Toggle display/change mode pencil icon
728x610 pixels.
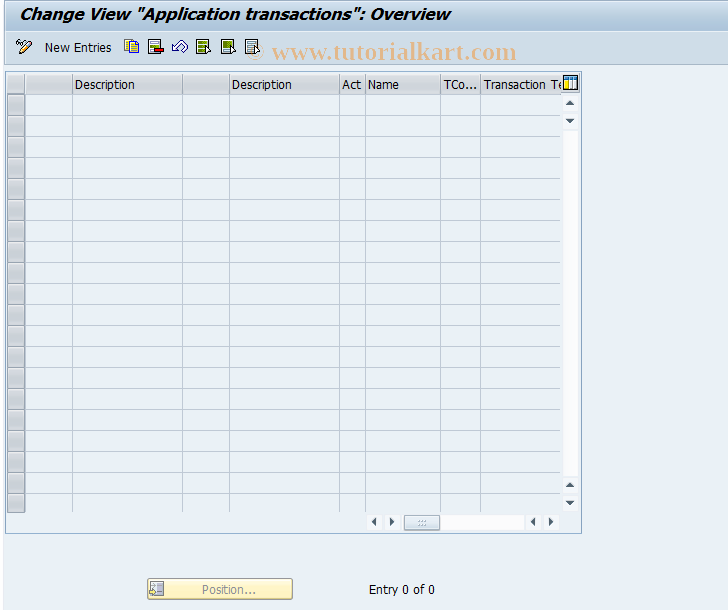click(x=23, y=47)
